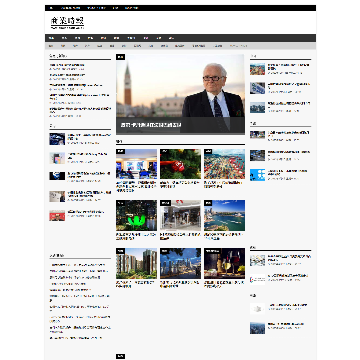Screen dimensions: 360x360
Task: Click the first link in the black top bar
Action: (x=51, y=8)
